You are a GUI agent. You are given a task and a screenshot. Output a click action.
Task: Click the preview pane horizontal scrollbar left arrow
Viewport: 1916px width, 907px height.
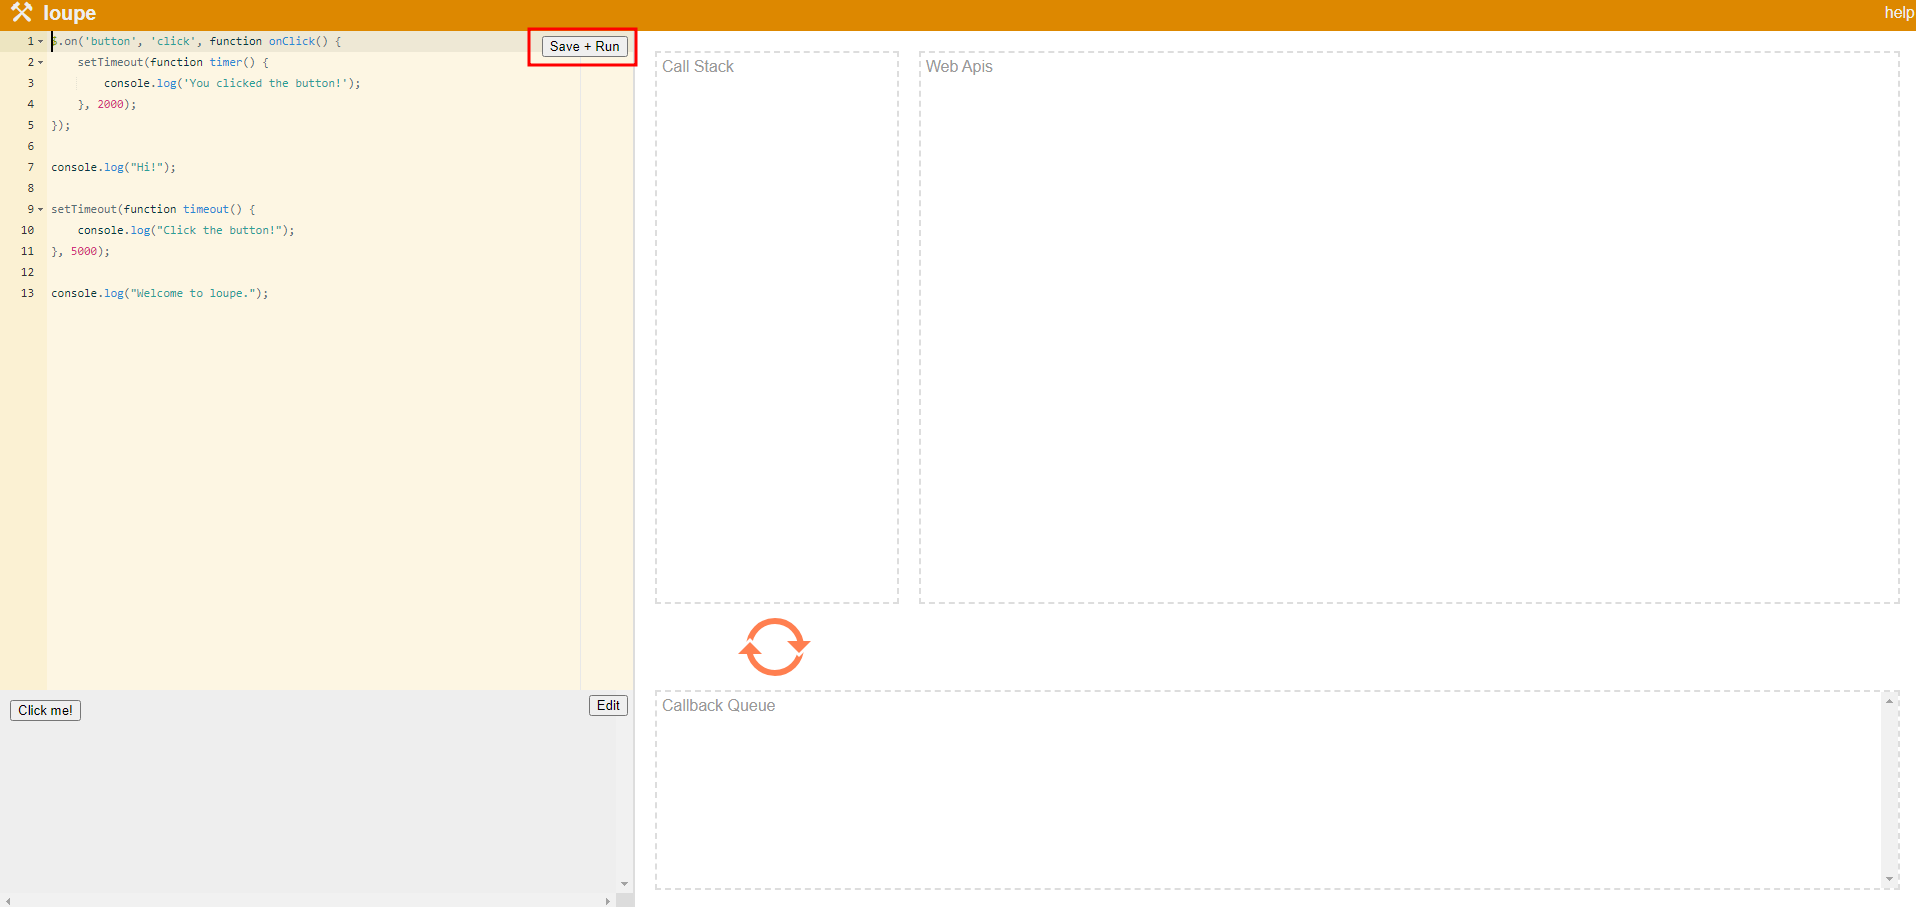[x=8, y=901]
